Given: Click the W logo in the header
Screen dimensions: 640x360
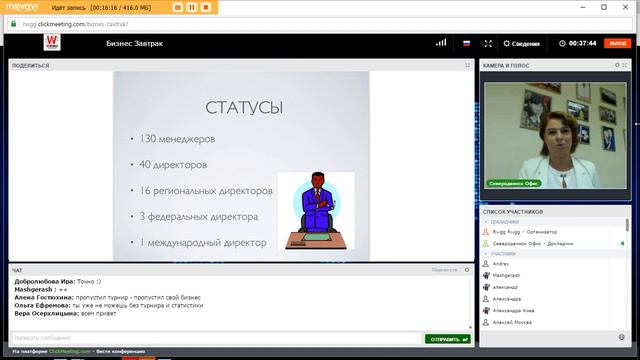Looking at the screenshot, I should click(52, 42).
